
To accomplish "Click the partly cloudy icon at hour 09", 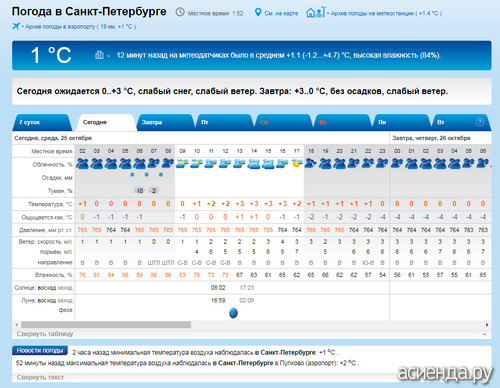I will coord(182,164).
